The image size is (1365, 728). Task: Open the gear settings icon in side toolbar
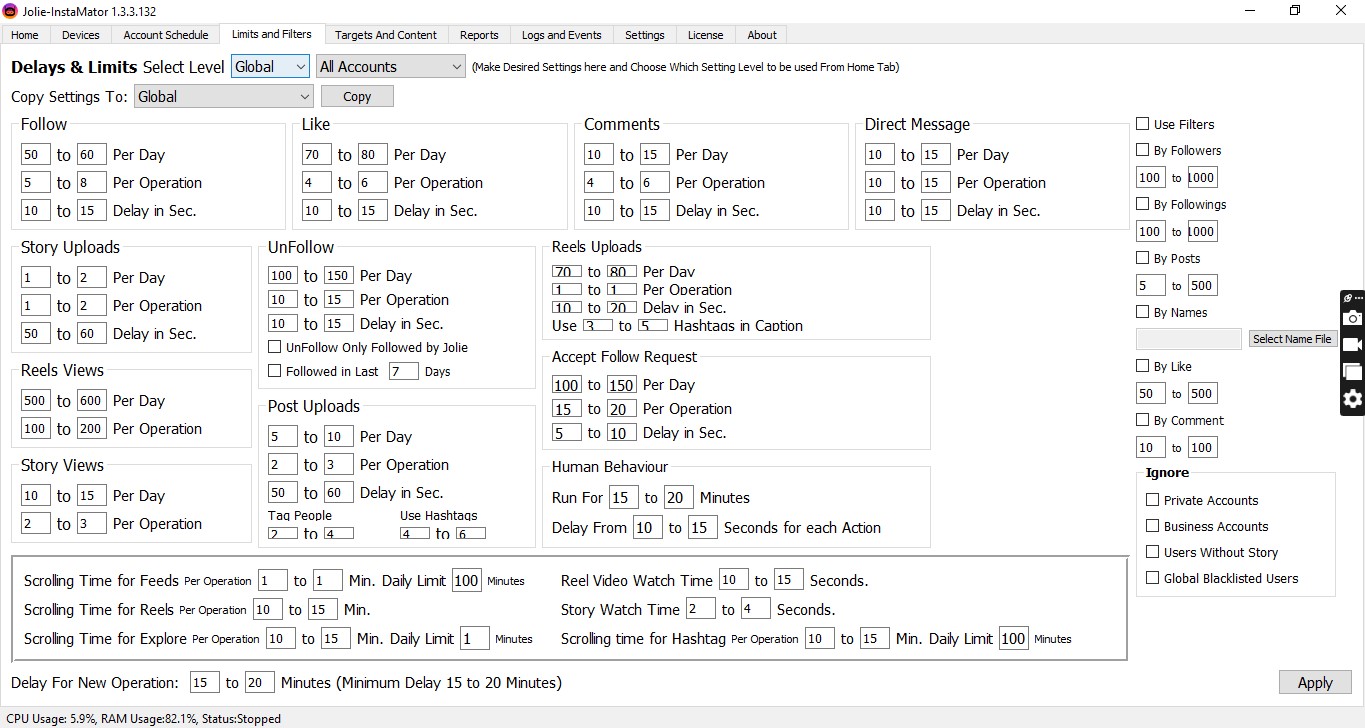(x=1352, y=399)
